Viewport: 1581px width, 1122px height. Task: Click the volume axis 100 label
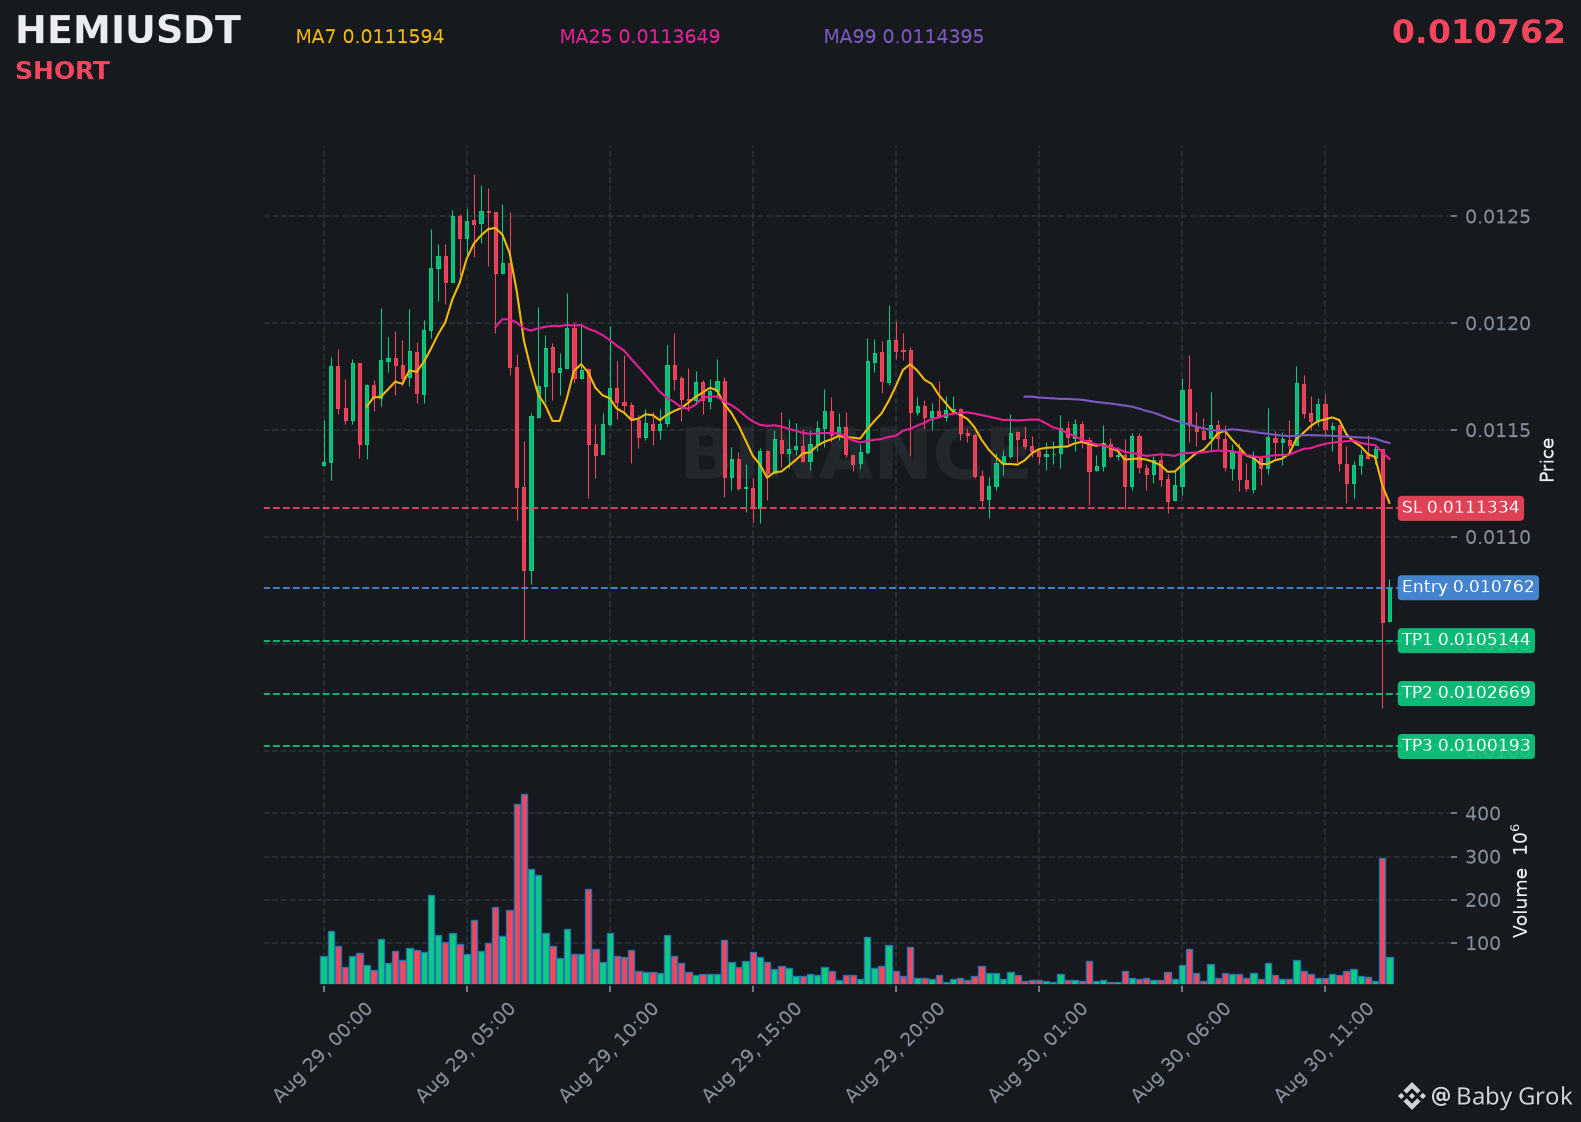(1483, 944)
